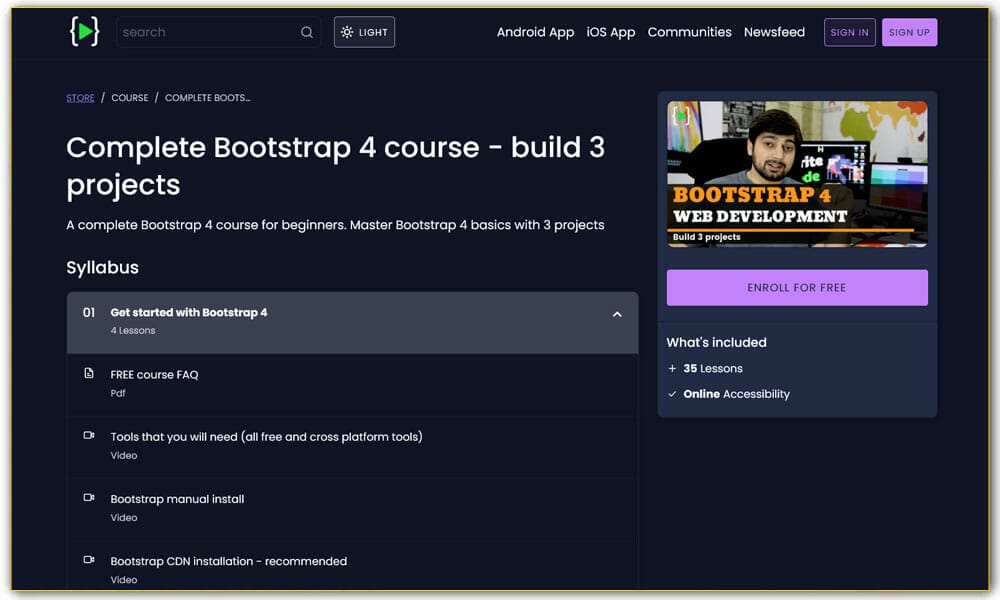1000x600 pixels.
Task: Follow the STORE breadcrumb link
Action: 80,98
